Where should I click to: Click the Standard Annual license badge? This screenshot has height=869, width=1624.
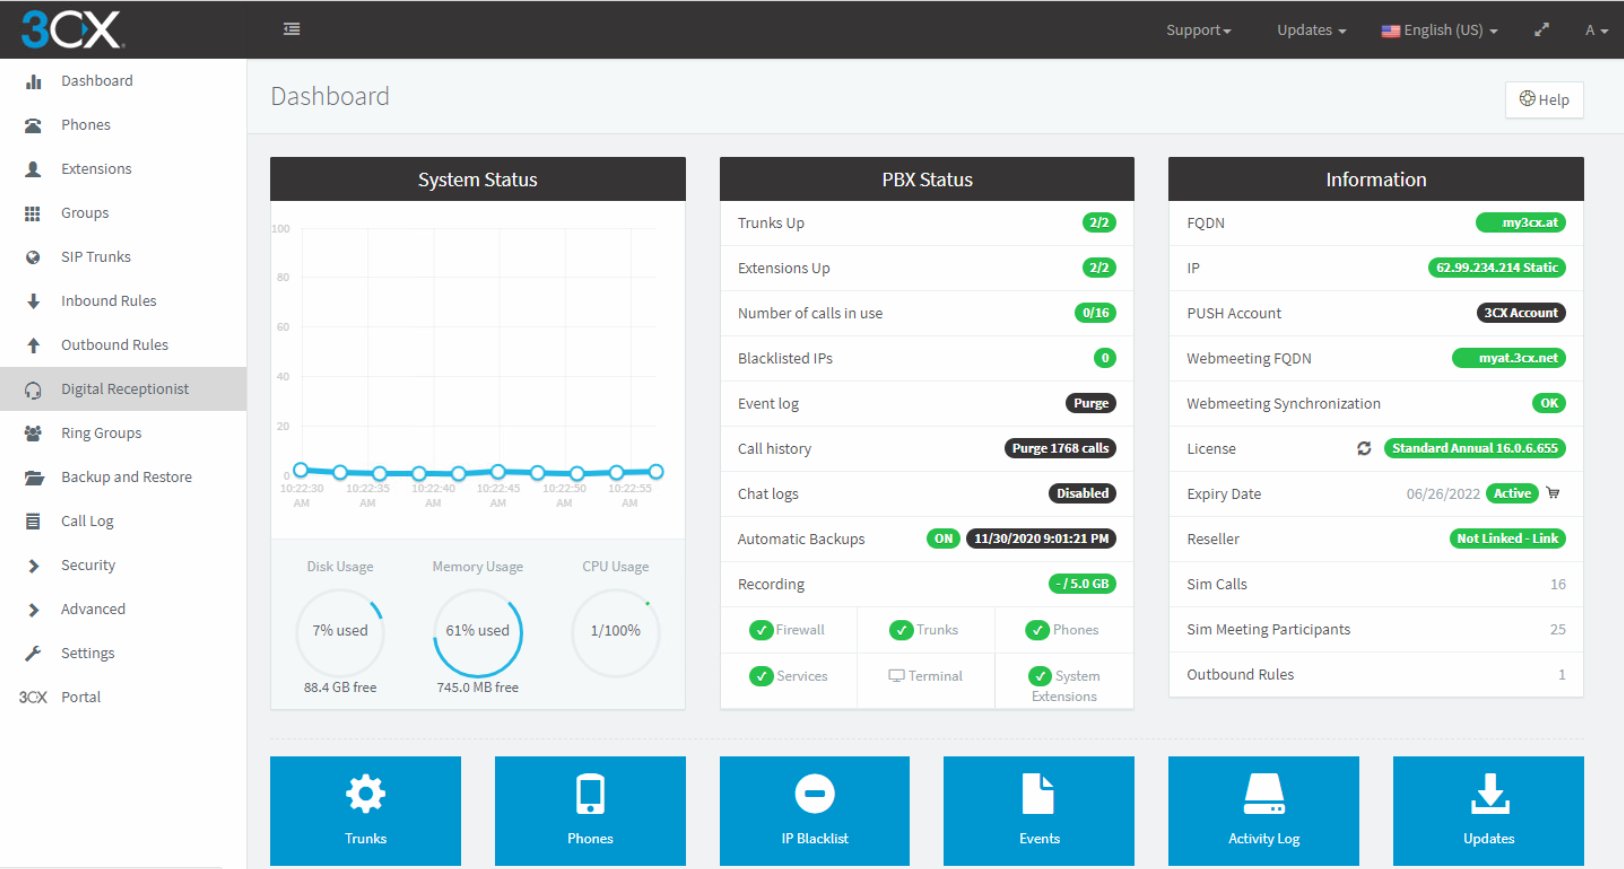pos(1474,448)
